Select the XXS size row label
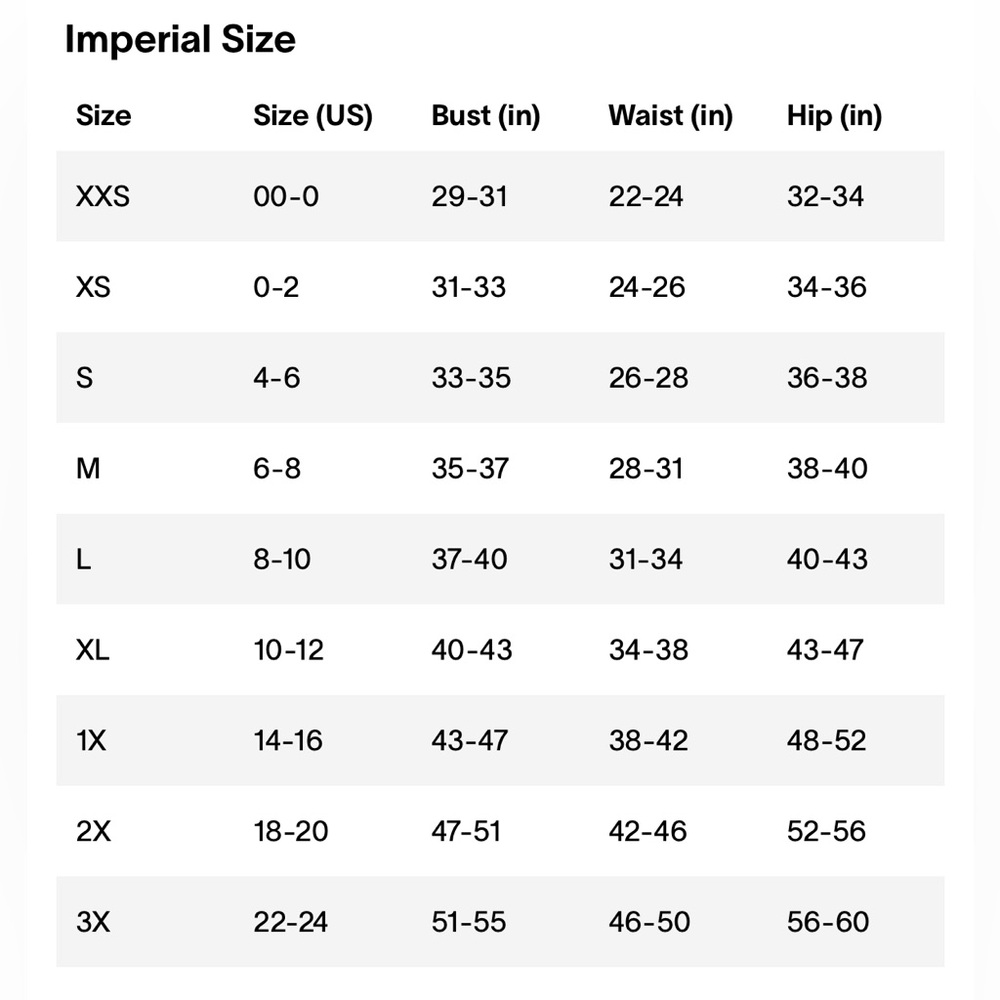This screenshot has width=1000, height=1000. (103, 196)
